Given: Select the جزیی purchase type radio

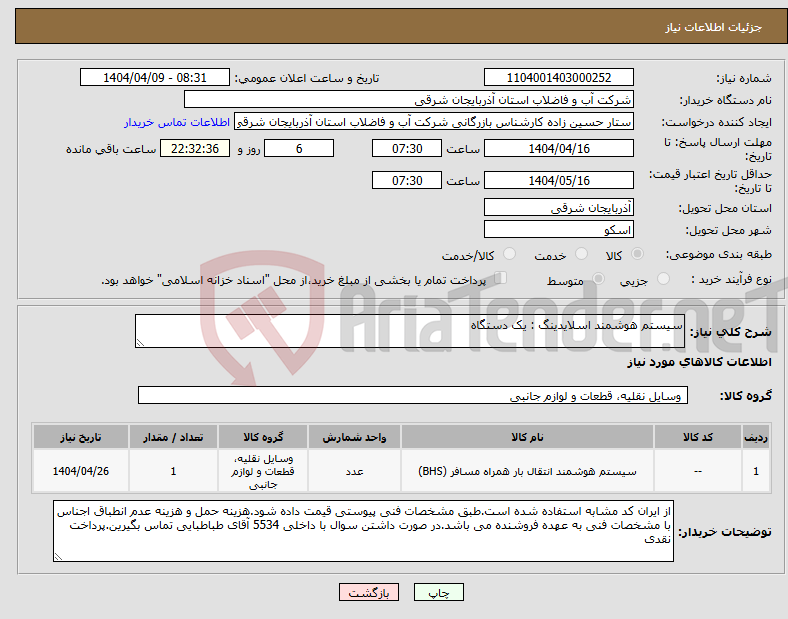Looking at the screenshot, I should tap(663, 279).
